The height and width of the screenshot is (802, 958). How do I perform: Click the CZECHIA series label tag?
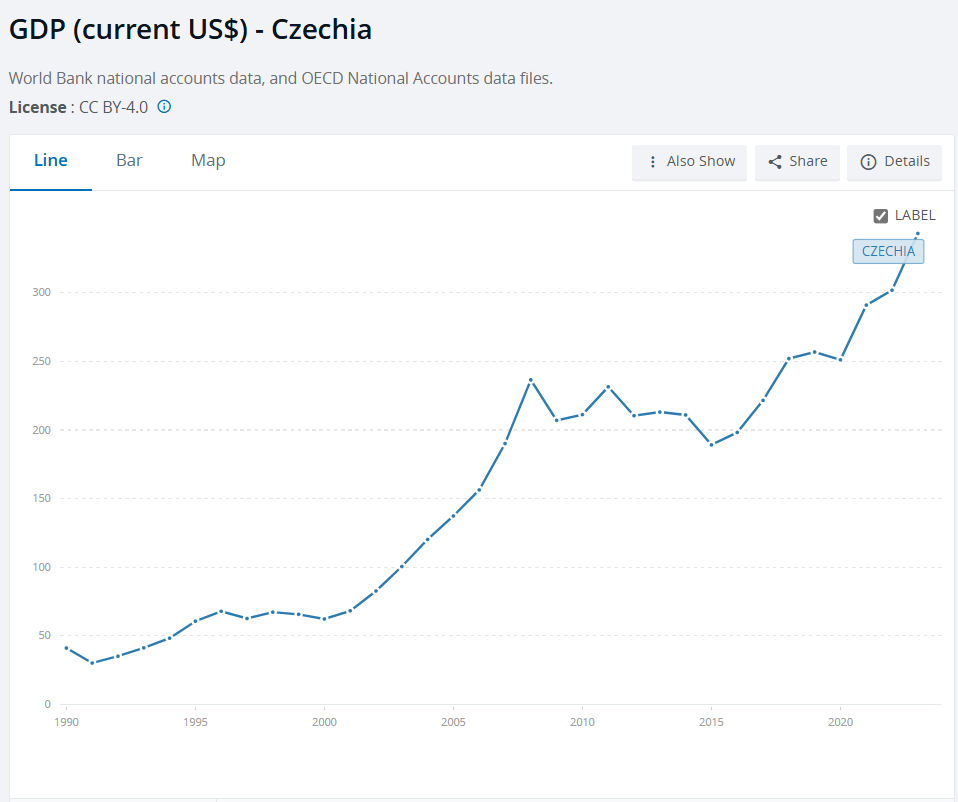(888, 251)
